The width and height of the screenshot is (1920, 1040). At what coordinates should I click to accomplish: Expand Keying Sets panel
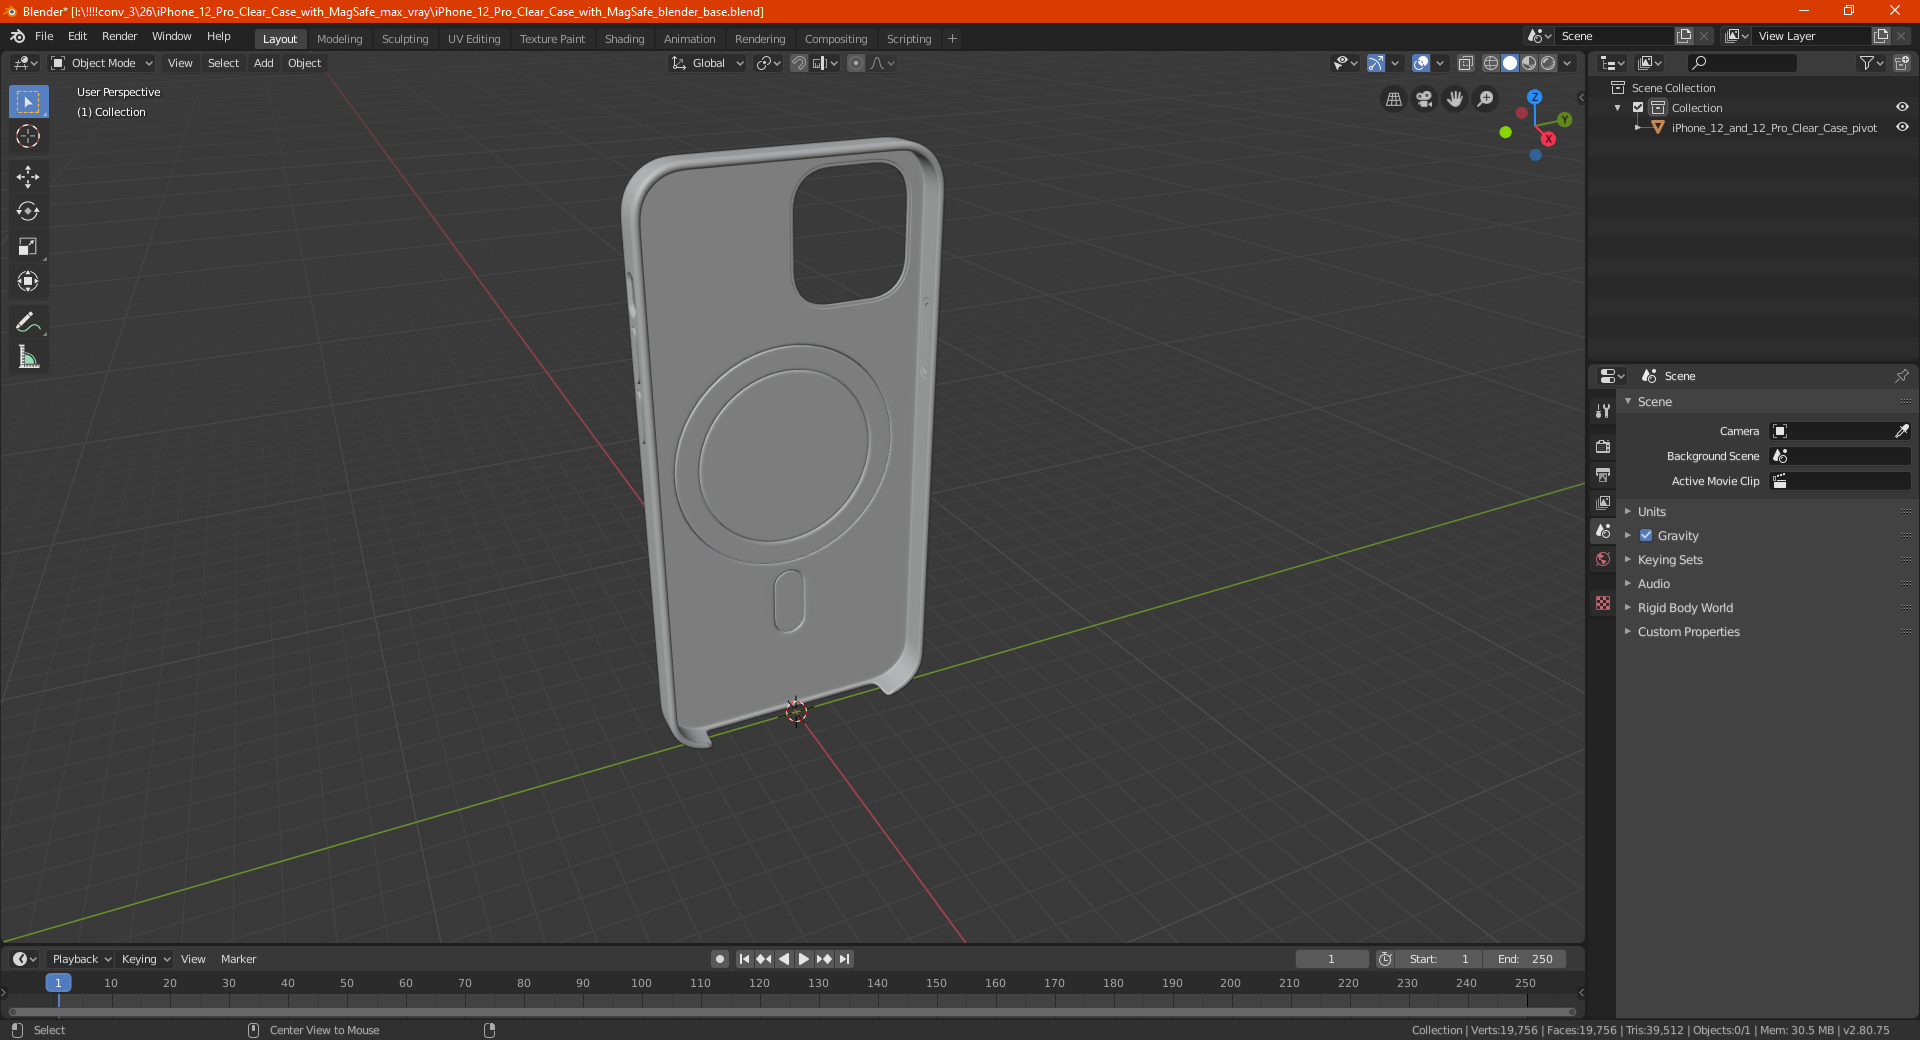1670,560
